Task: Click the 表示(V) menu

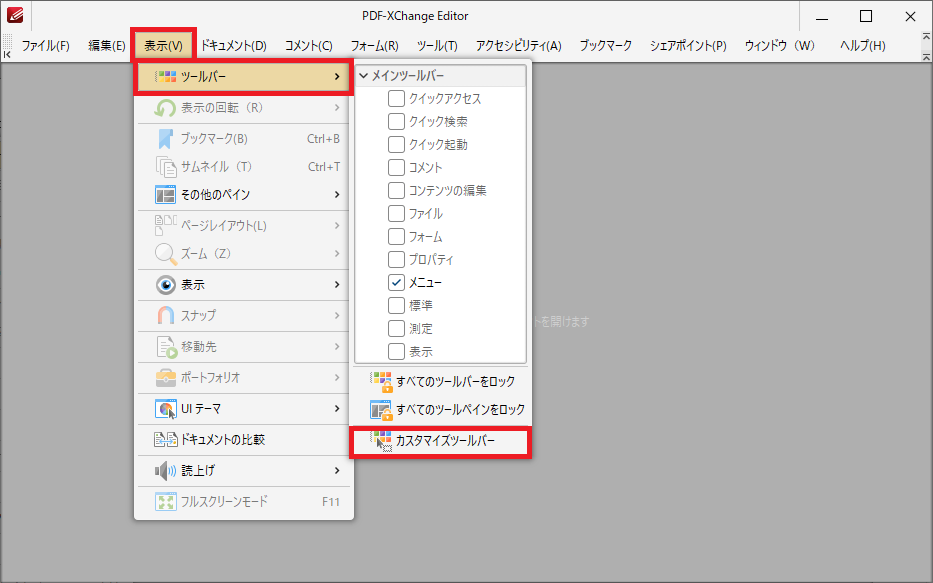Action: coord(163,46)
